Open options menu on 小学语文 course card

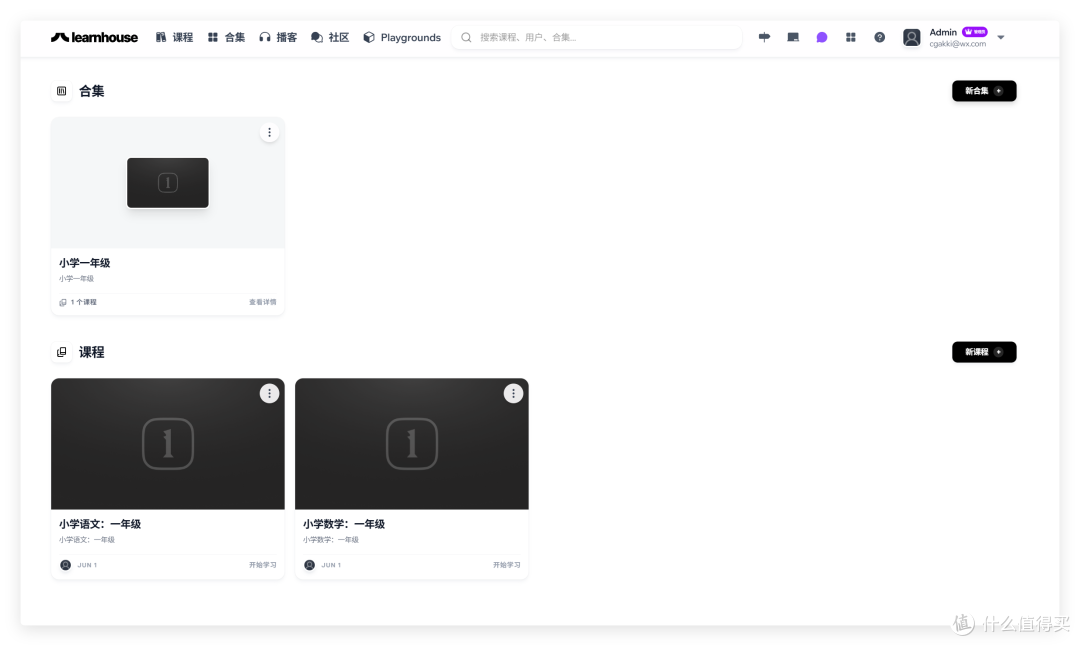coord(269,393)
